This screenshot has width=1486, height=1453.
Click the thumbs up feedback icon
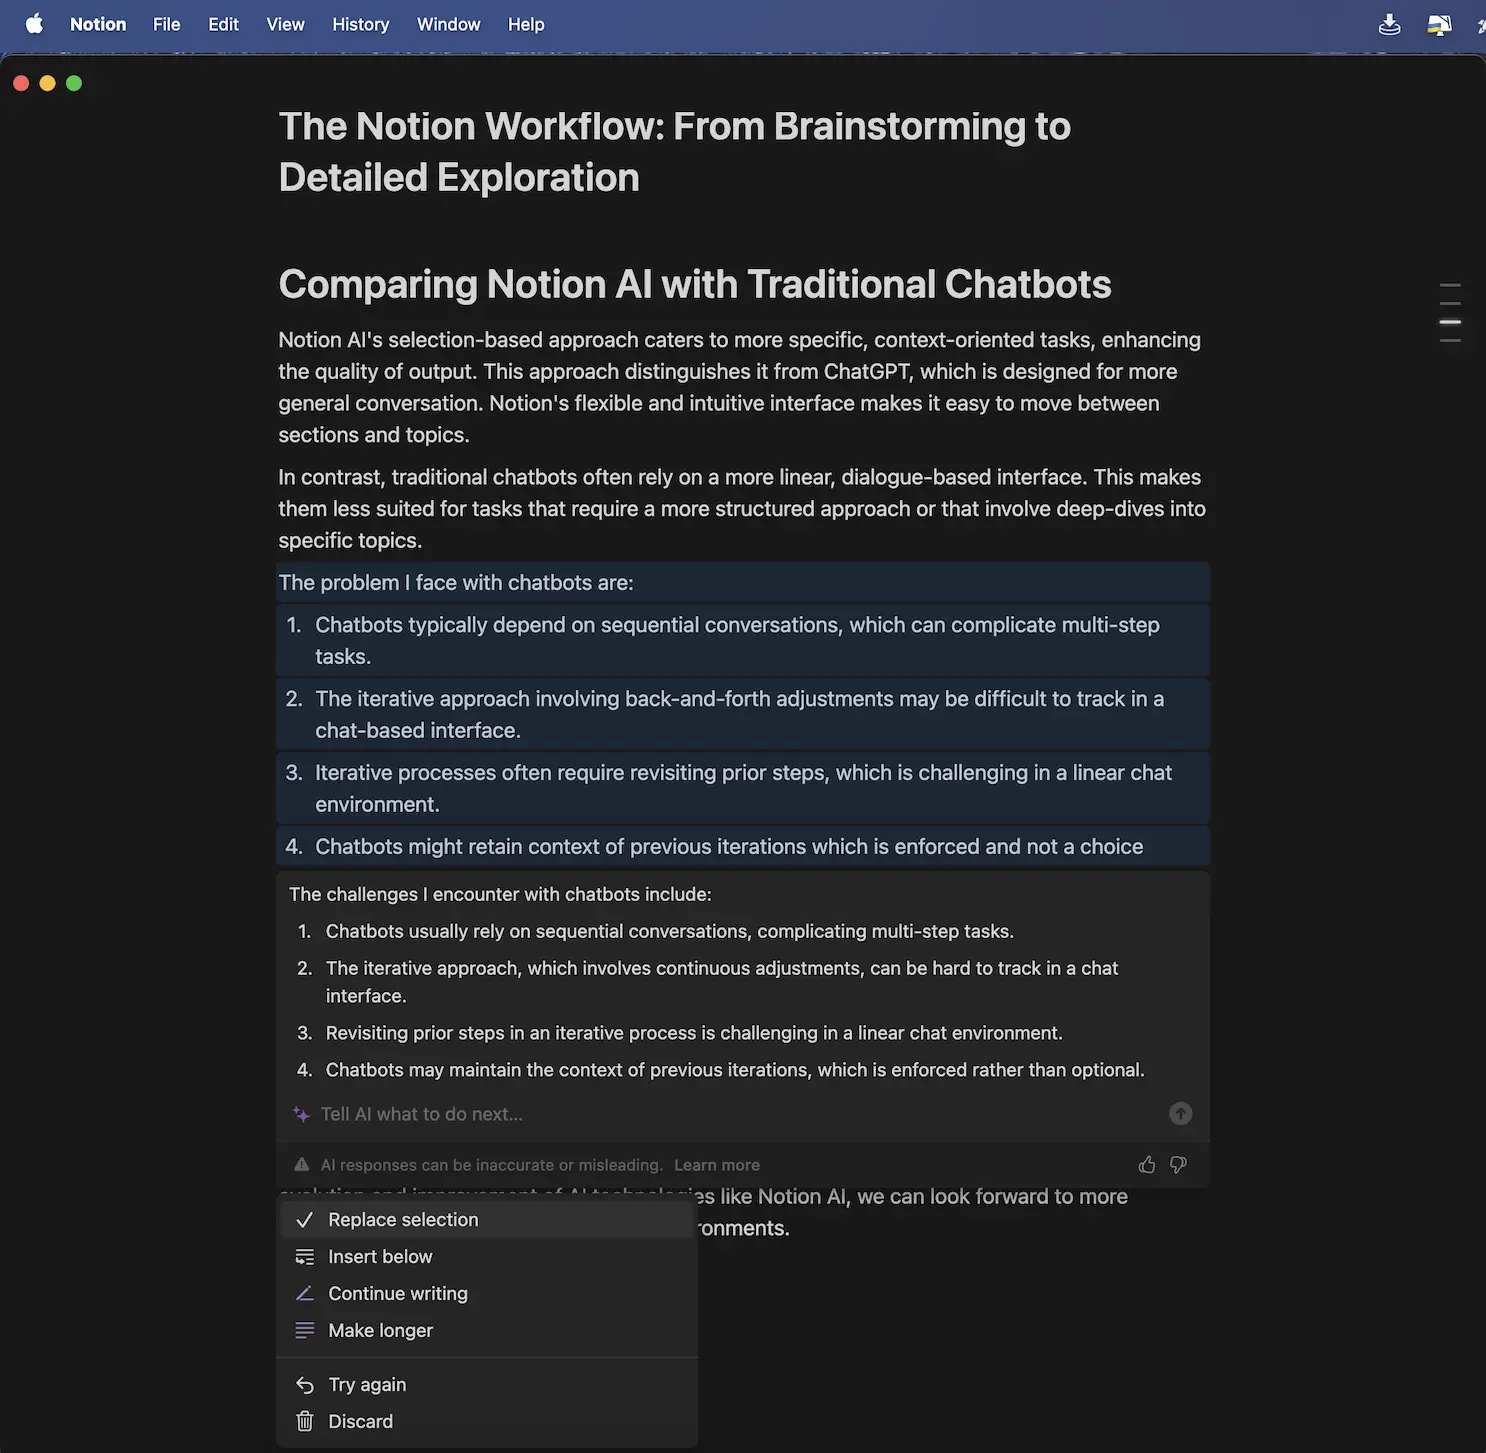pyautogui.click(x=1147, y=1165)
